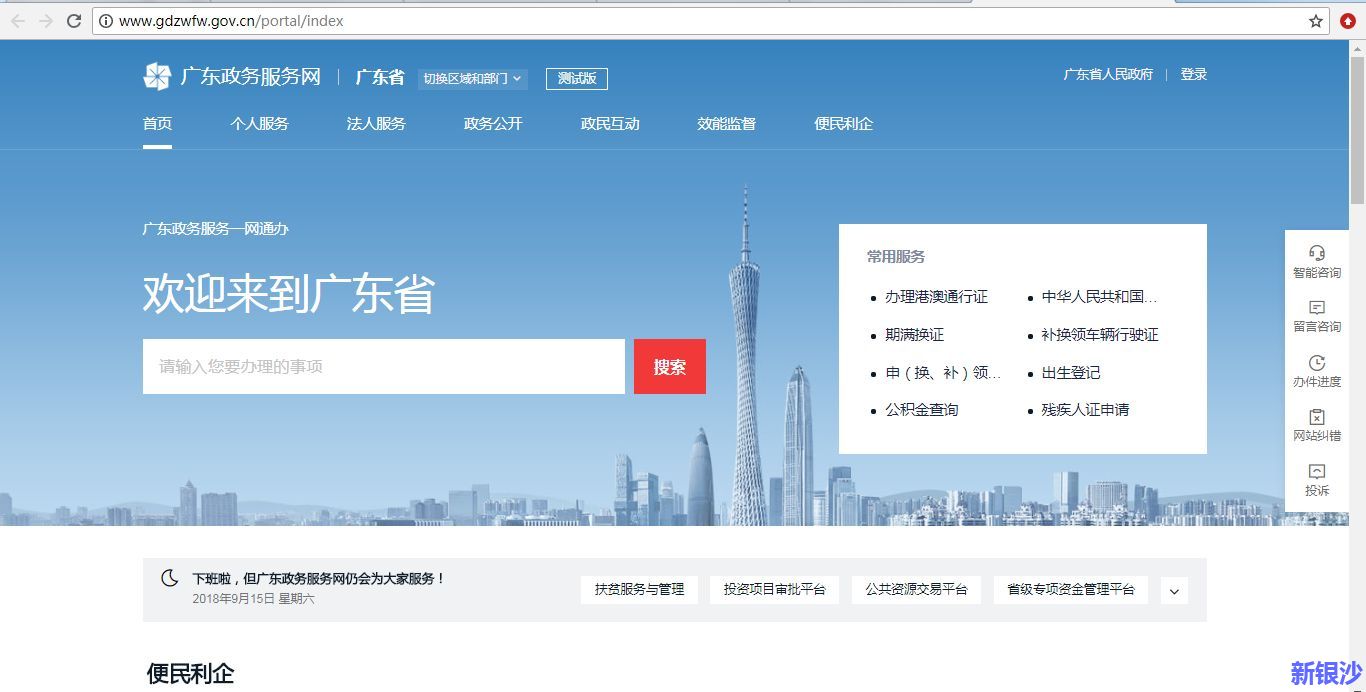The image size is (1366, 692).
Task: Click the 投资项目审批平台 button
Action: click(x=774, y=590)
